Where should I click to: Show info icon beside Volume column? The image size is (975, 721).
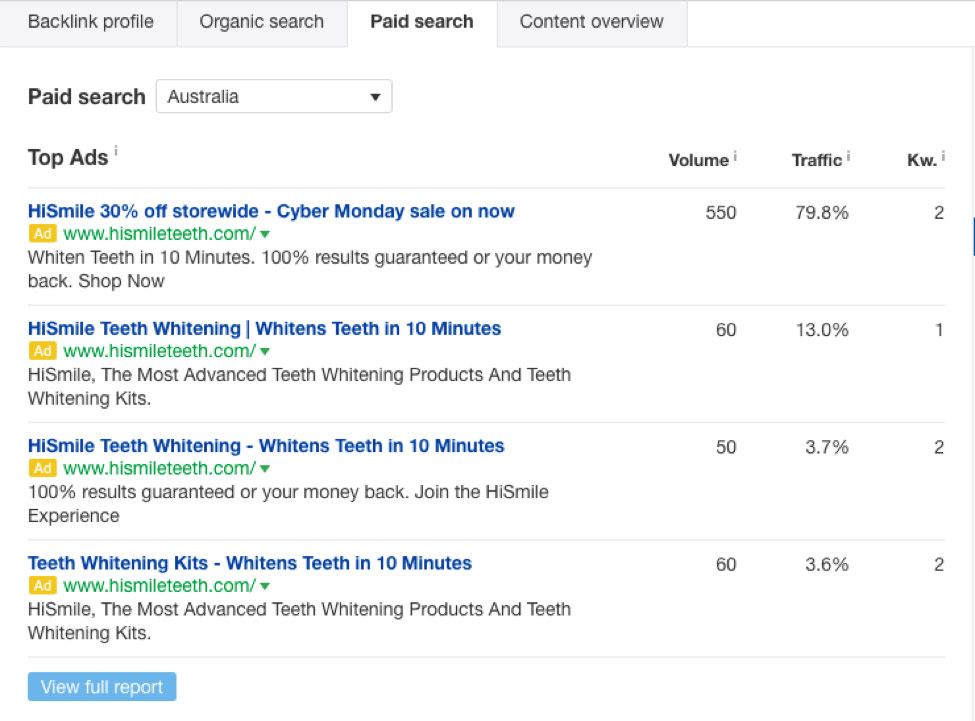(x=735, y=156)
